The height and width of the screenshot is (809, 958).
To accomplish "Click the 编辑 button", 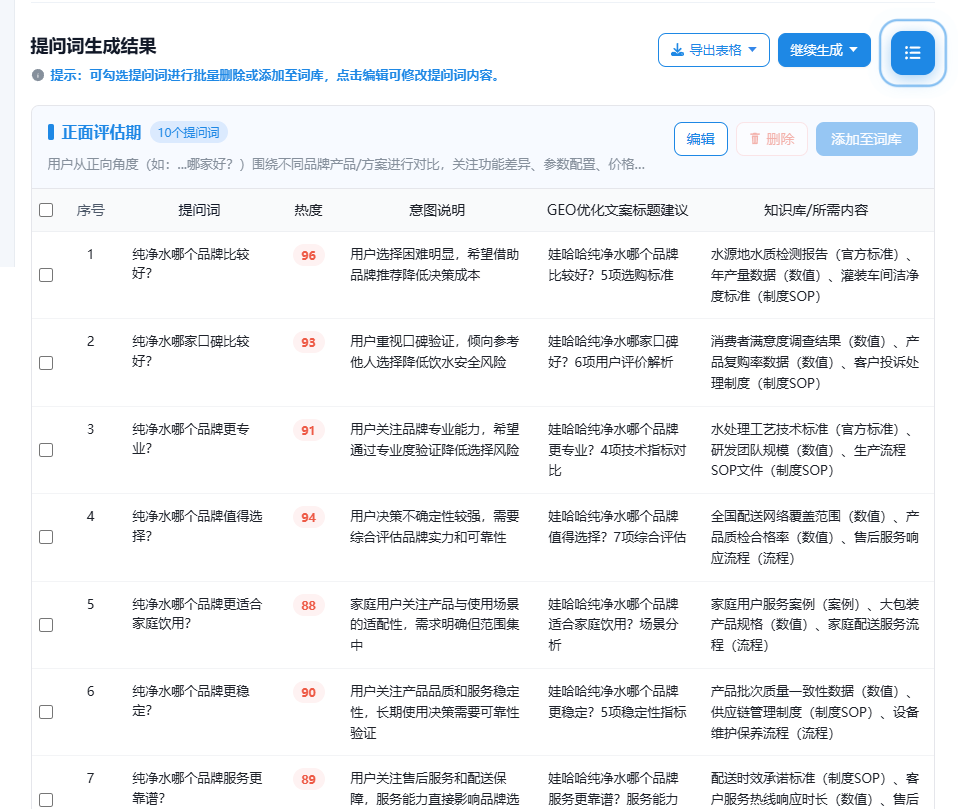I will pyautogui.click(x=701, y=139).
